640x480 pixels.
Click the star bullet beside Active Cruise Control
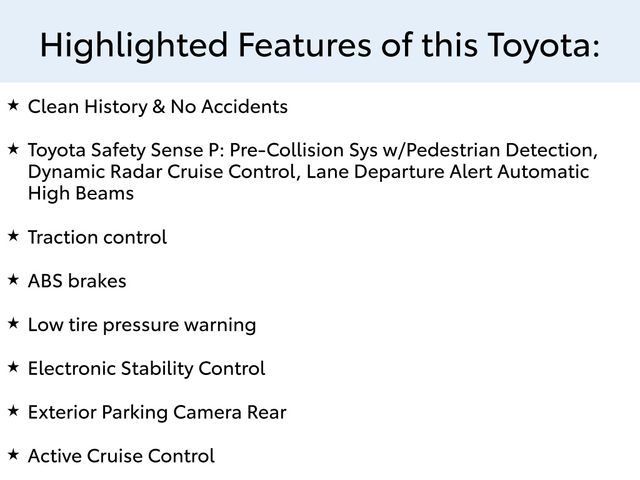tap(12, 454)
